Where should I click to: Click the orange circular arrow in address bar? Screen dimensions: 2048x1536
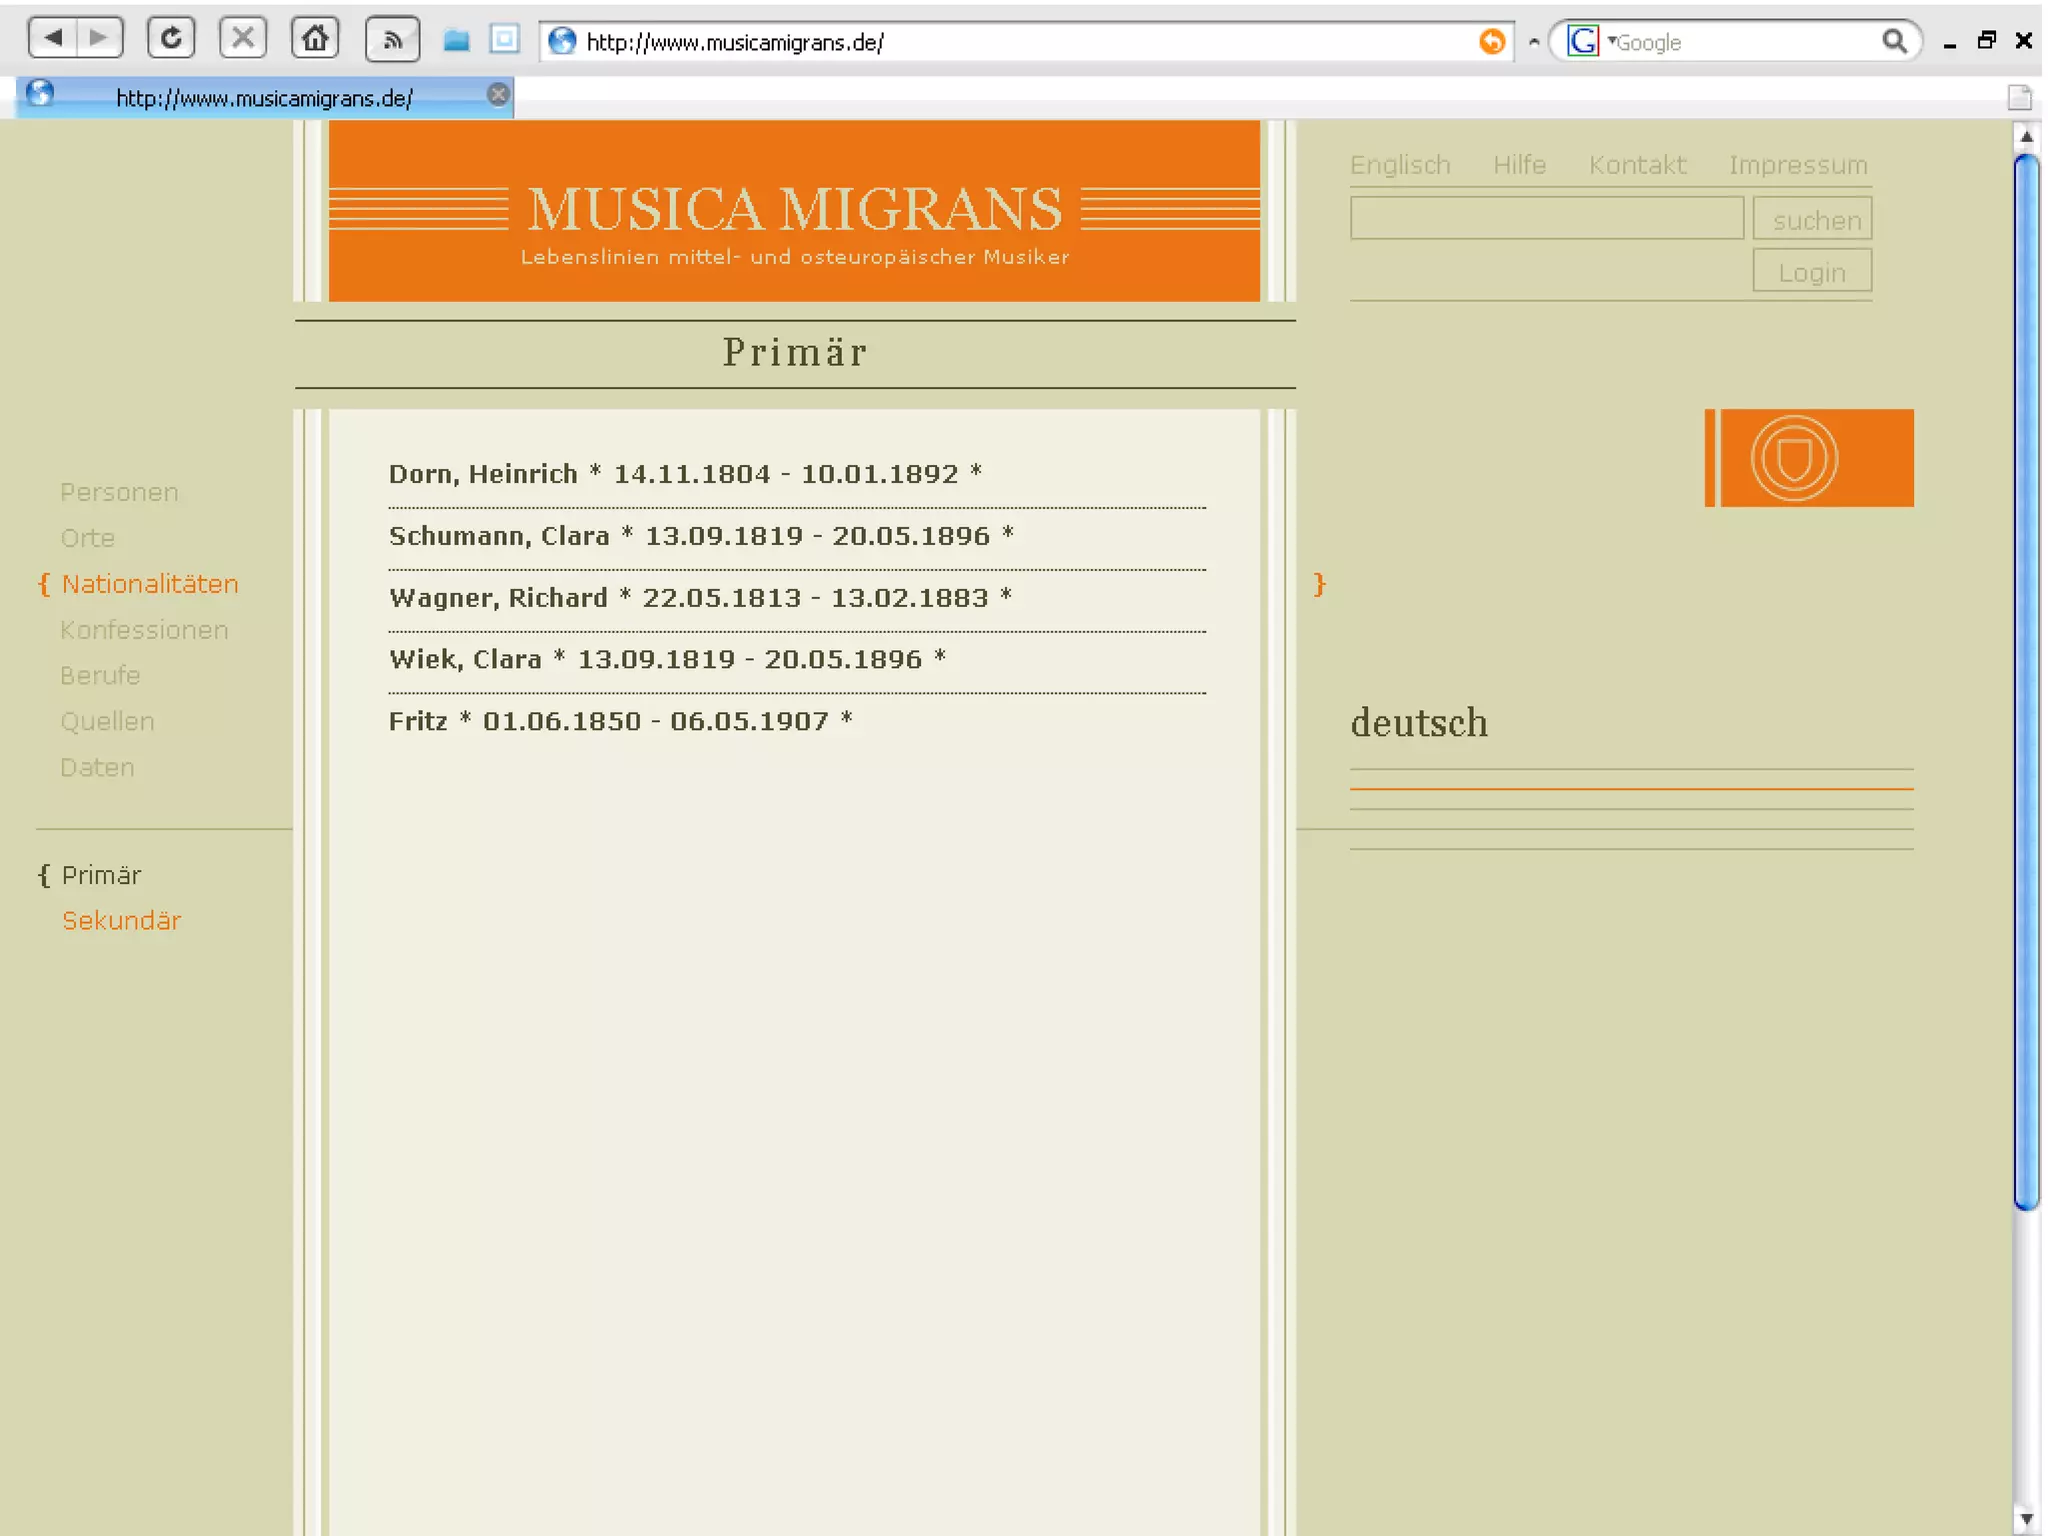[x=1491, y=42]
